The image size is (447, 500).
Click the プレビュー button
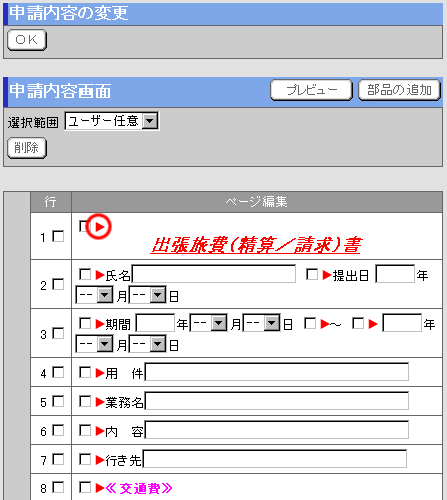pos(311,90)
